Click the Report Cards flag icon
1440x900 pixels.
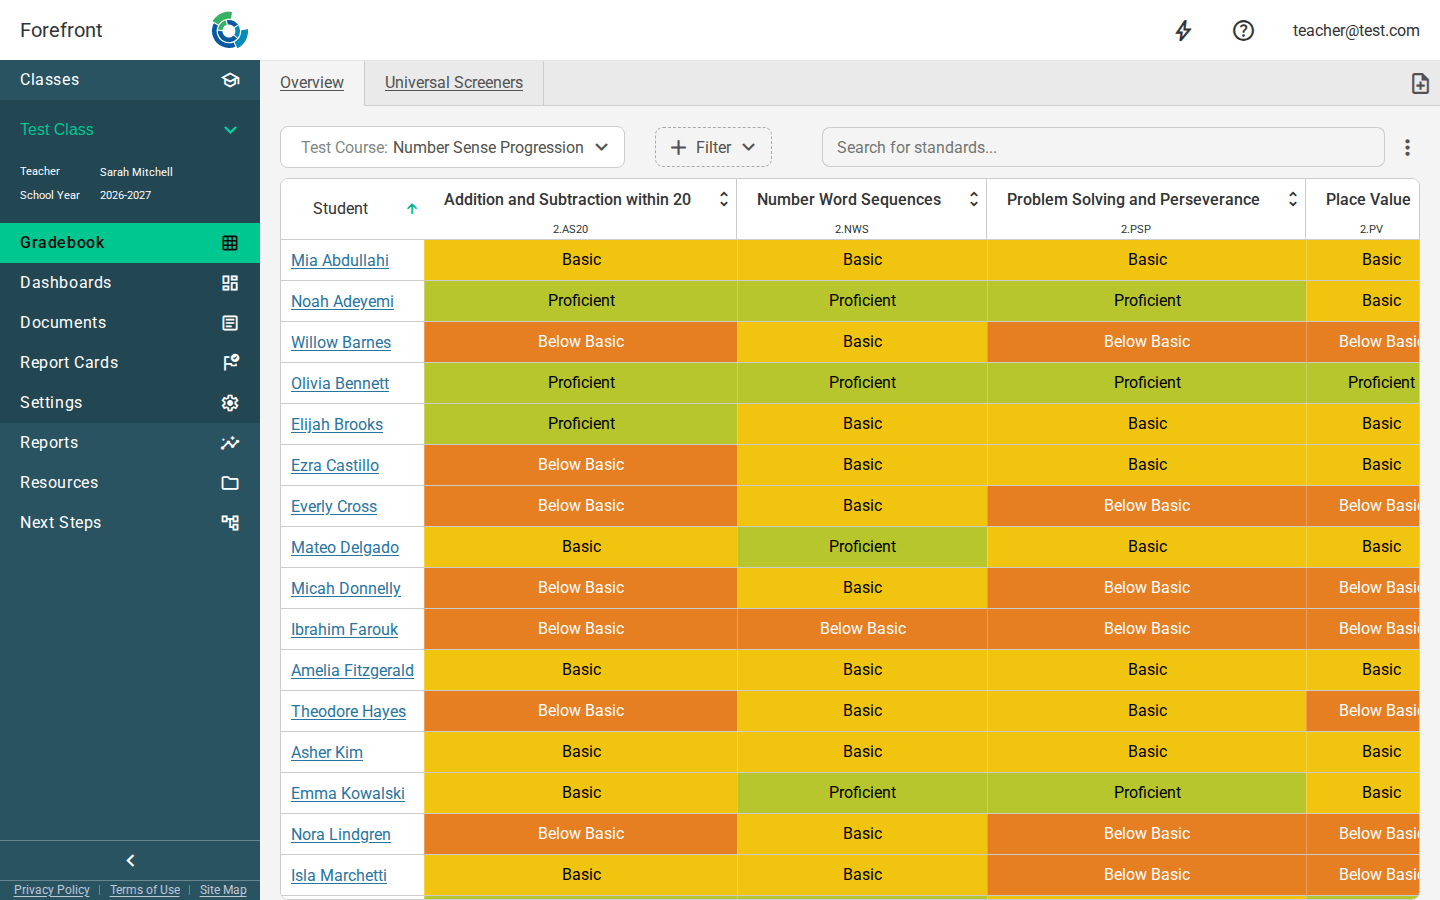coord(230,362)
